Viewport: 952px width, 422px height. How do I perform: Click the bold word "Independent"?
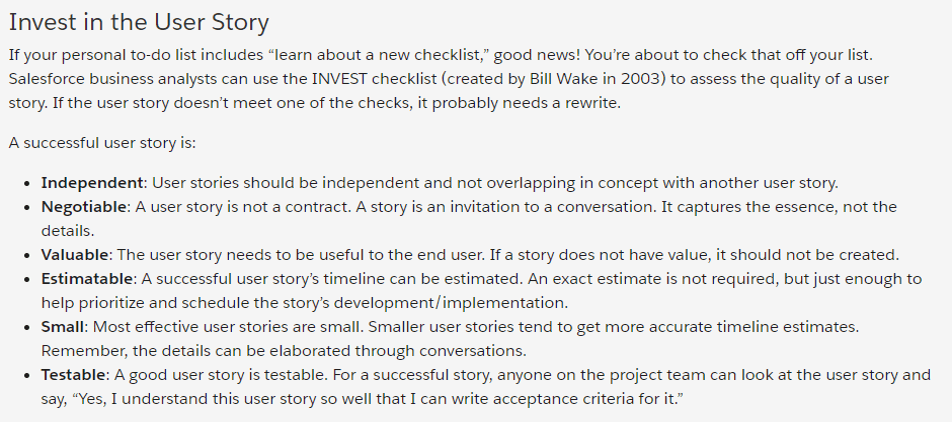pyautogui.click(x=92, y=183)
